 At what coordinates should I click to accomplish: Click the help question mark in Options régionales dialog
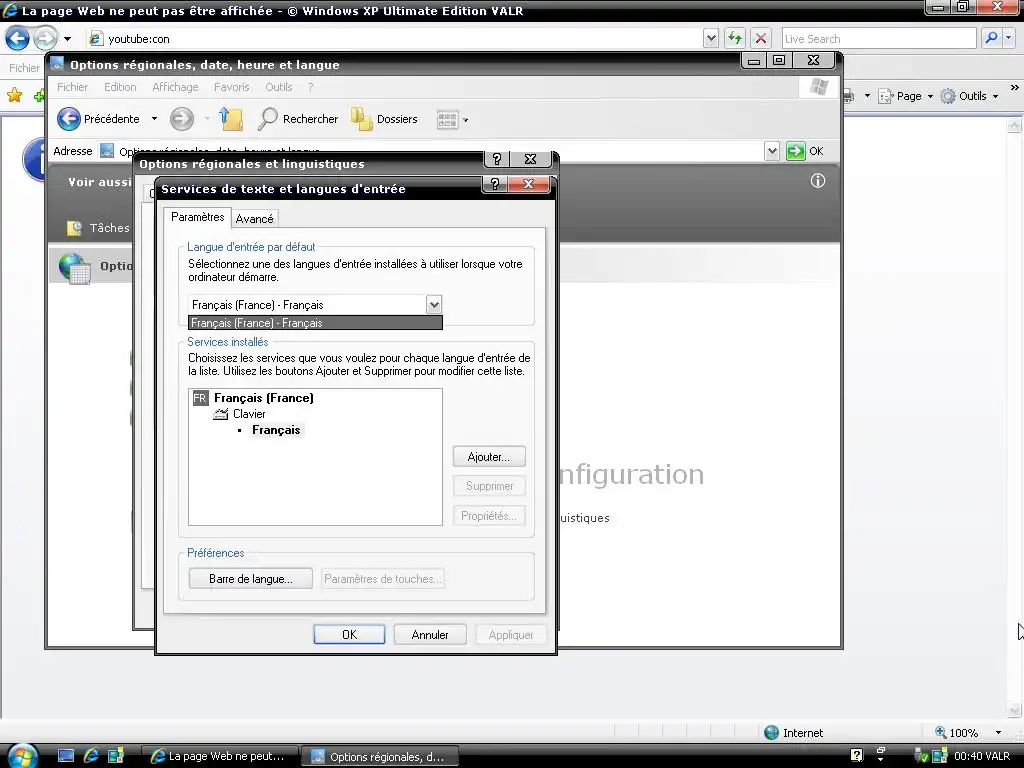click(x=497, y=159)
